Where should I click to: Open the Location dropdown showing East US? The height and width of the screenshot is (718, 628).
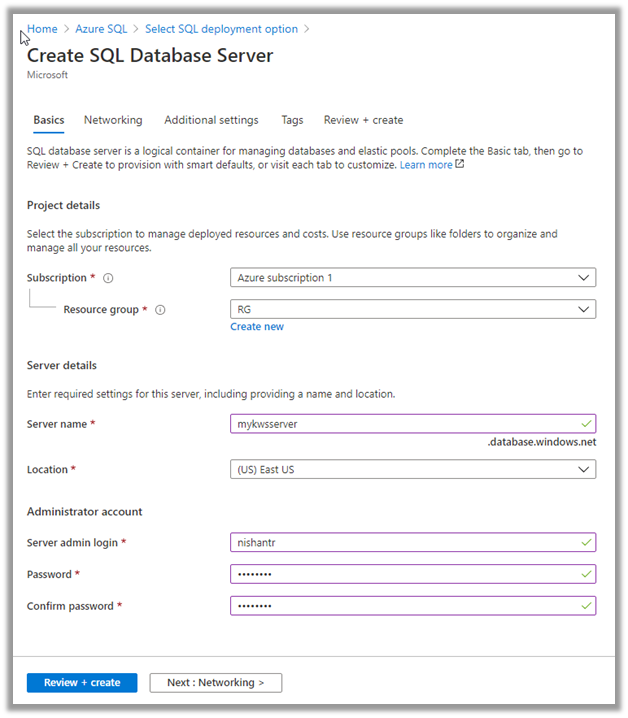[x=412, y=469]
